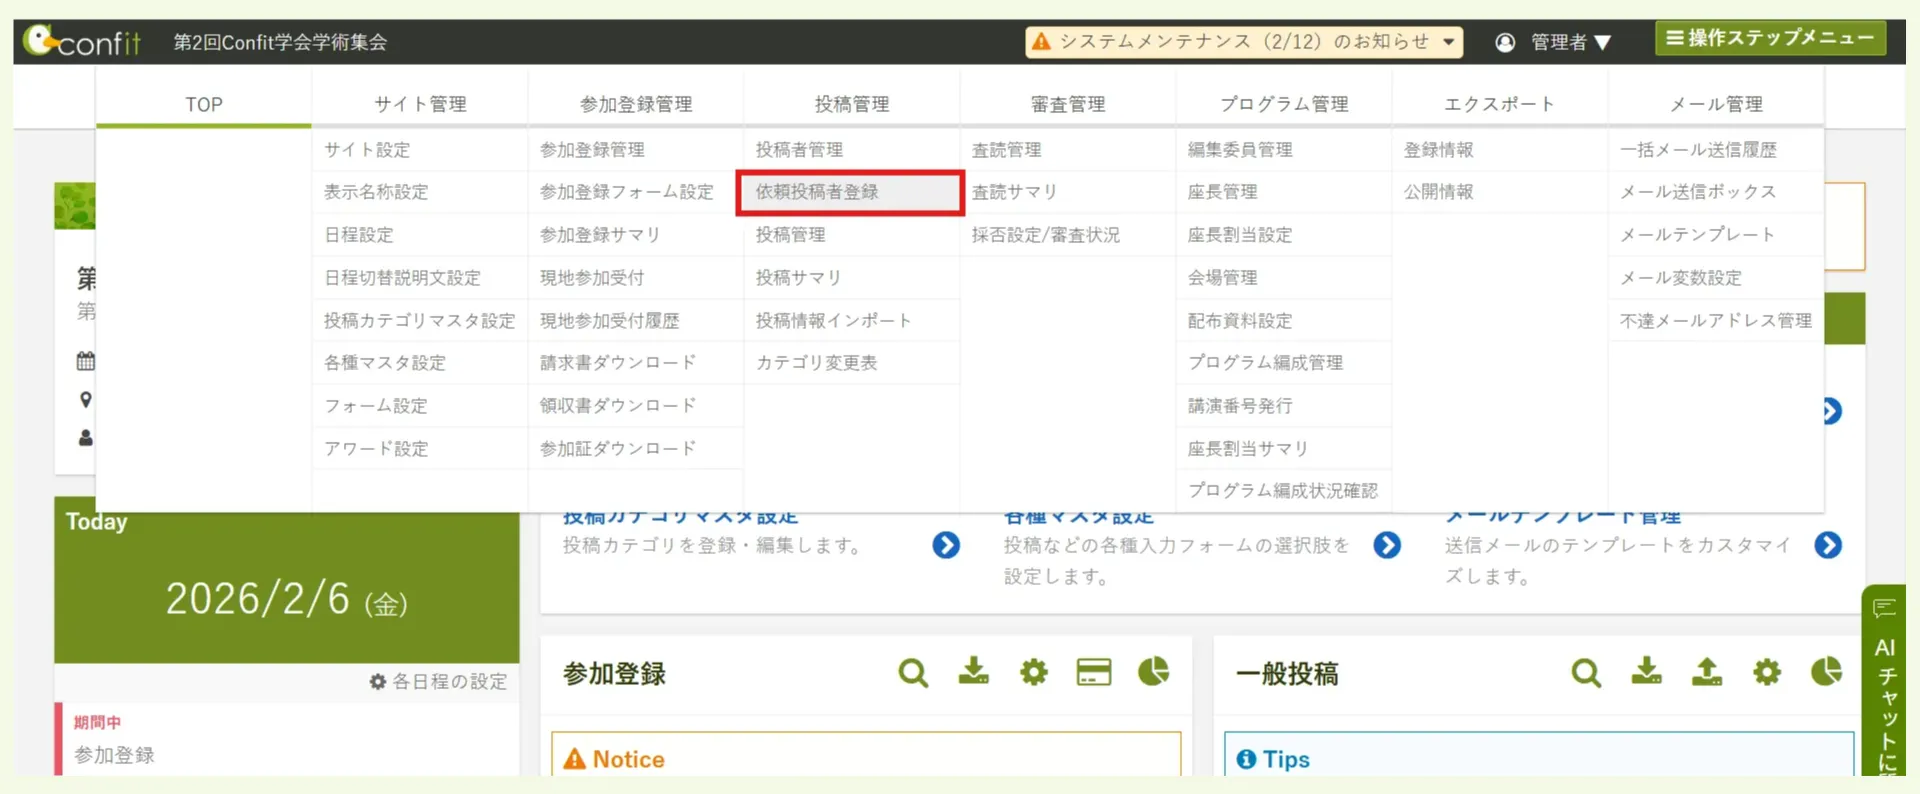This screenshot has height=794, width=1920.
Task: Open the 投稿管理 menu header
Action: 852,104
